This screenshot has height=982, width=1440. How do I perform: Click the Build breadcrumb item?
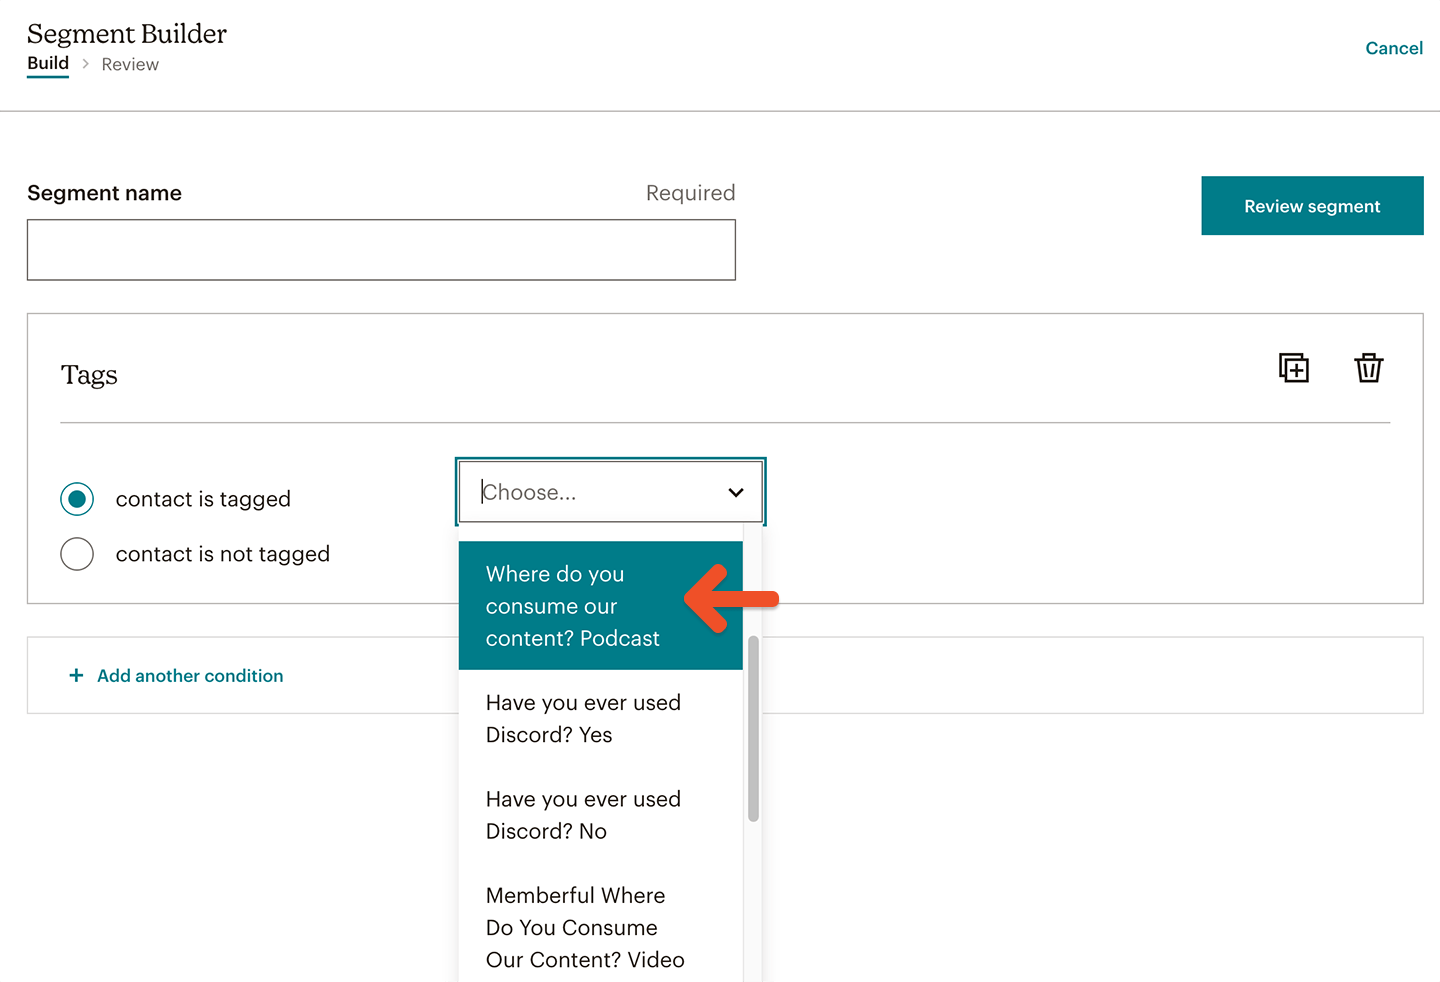coord(48,63)
